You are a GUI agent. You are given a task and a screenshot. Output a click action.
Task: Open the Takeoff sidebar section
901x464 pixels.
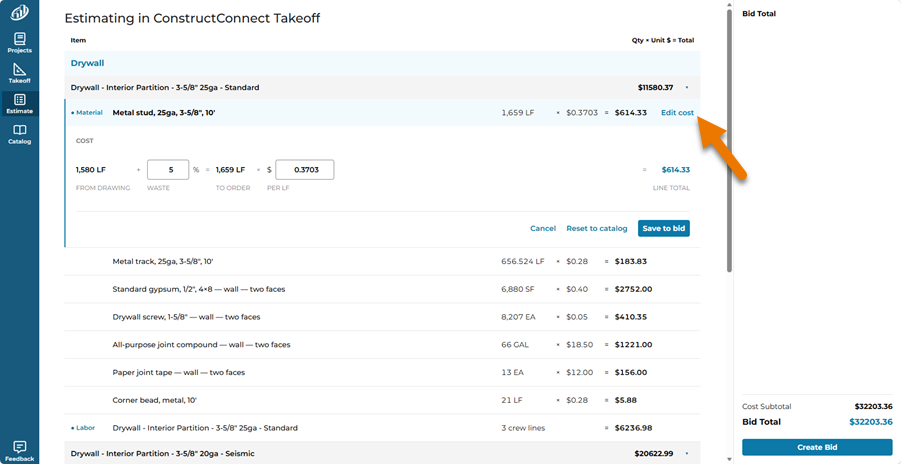[20, 74]
